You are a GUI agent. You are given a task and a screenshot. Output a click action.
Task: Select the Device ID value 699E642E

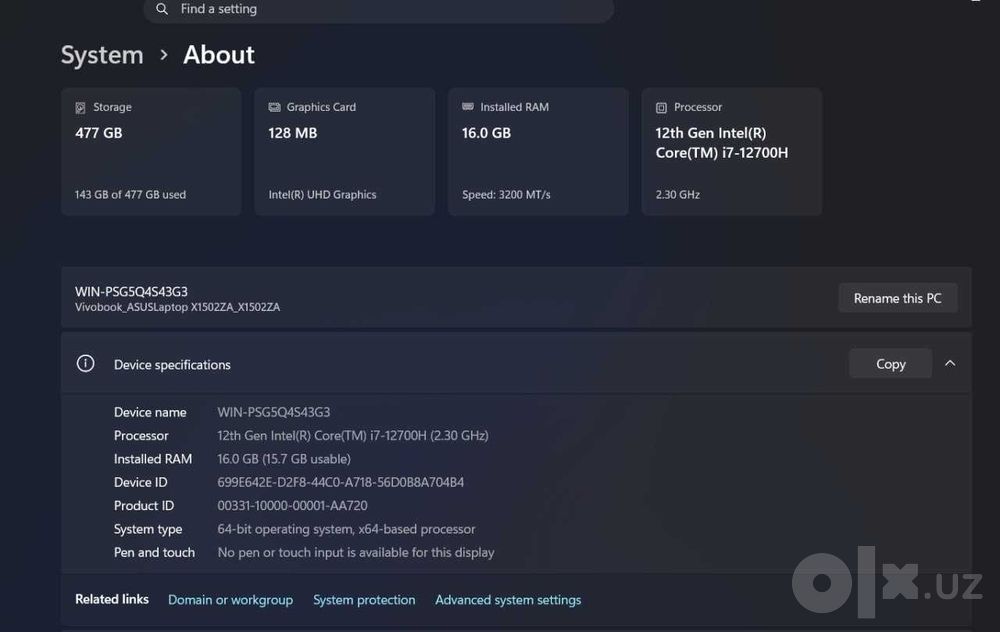(x=341, y=483)
